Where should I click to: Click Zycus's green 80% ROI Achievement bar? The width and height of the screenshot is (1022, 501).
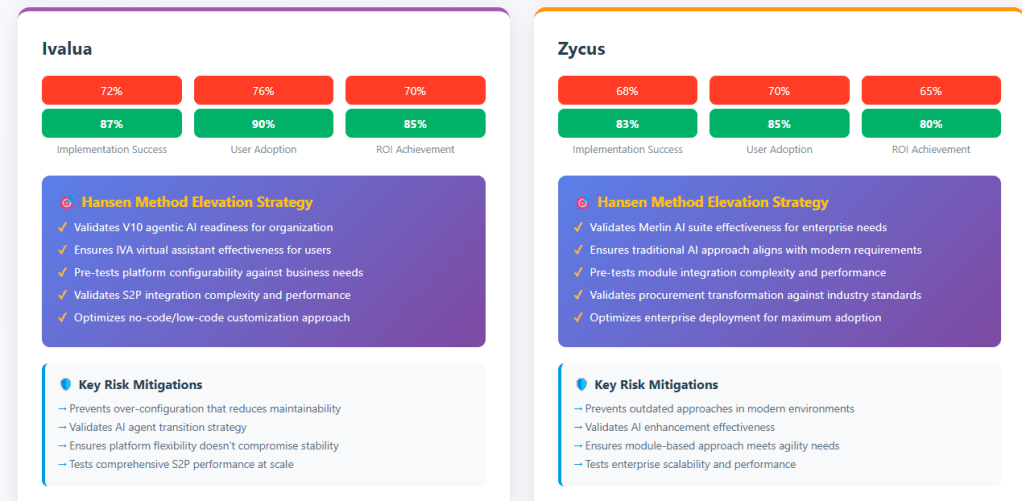[x=931, y=124]
